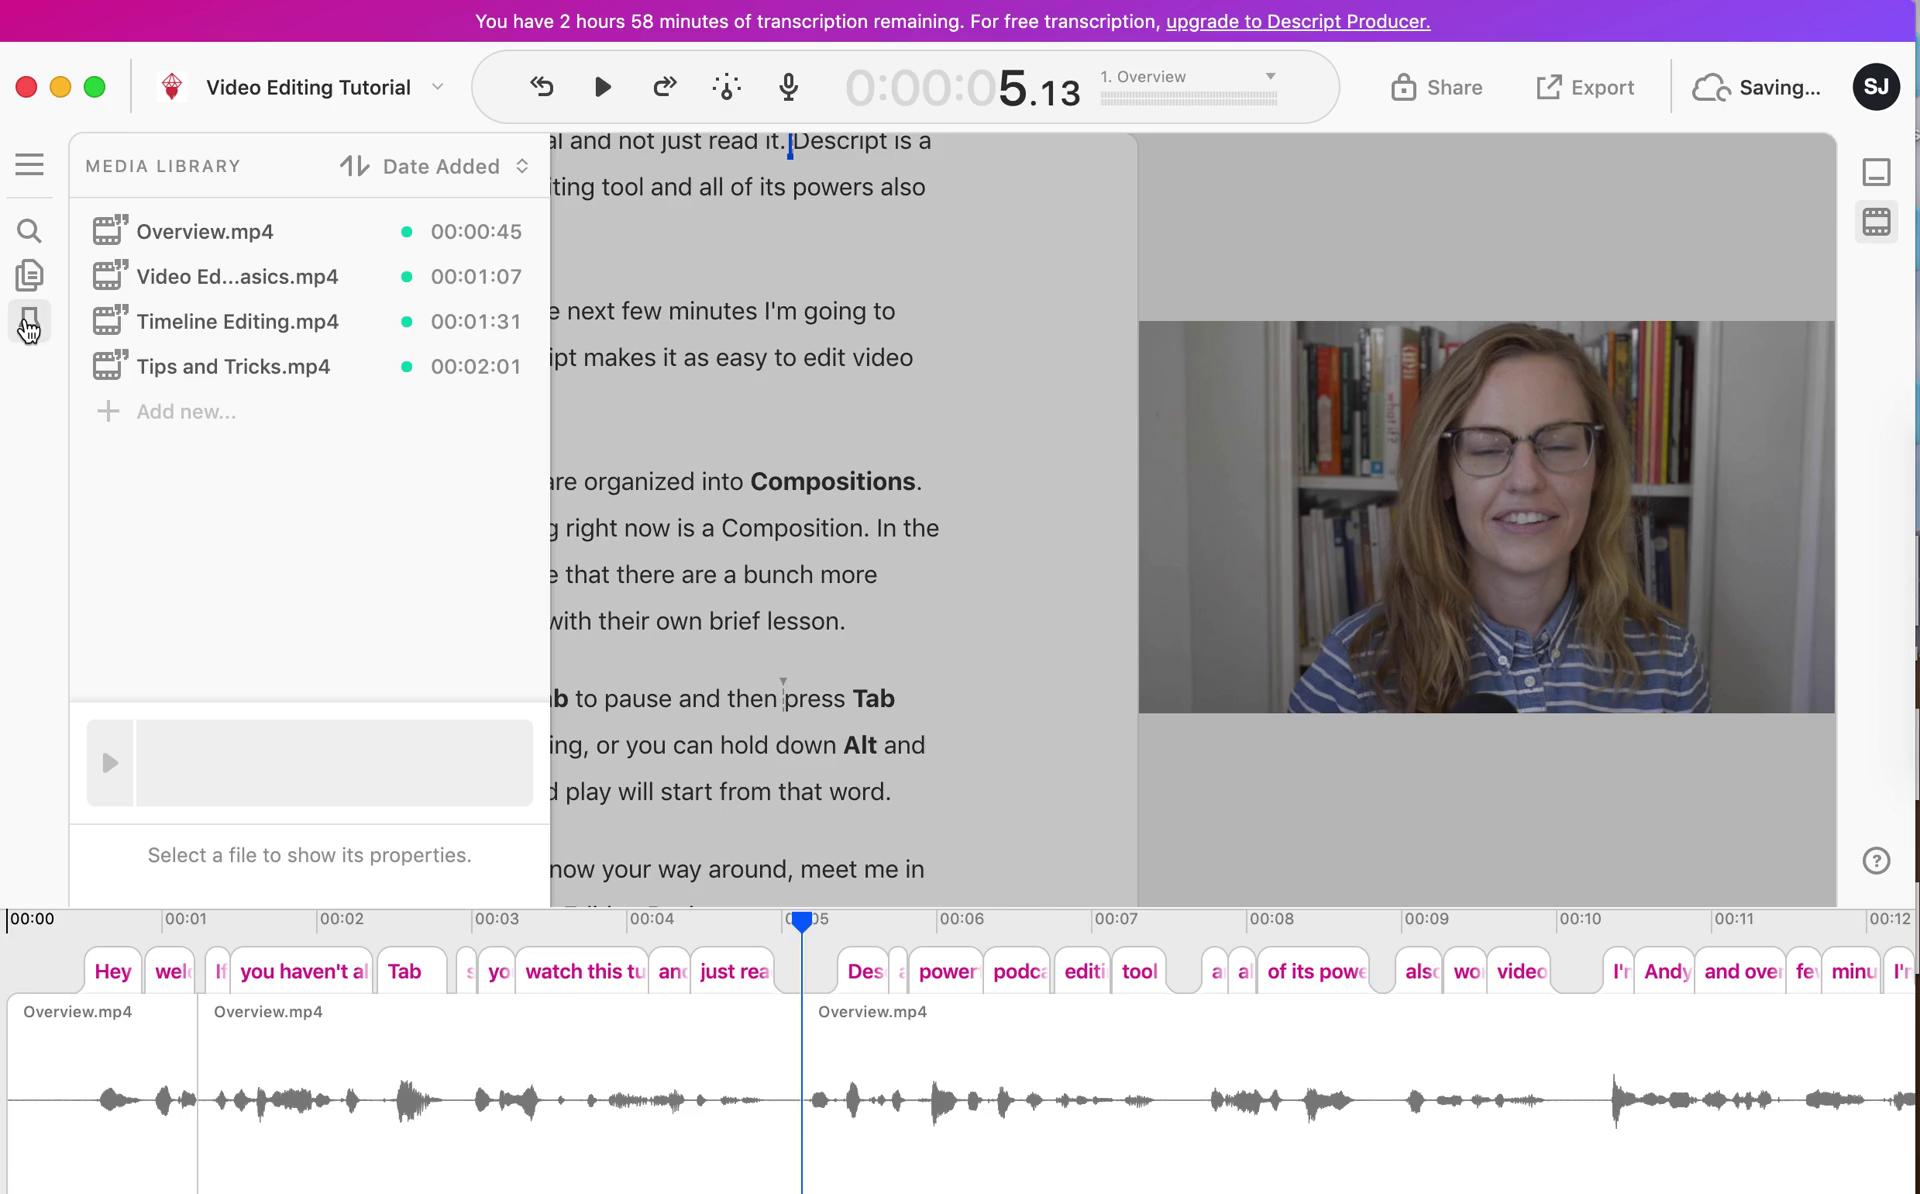
Task: Toggle the Media Library sidebar icon
Action: [29, 321]
